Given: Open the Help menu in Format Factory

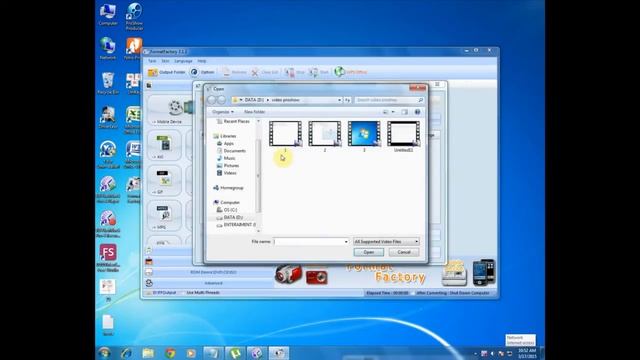Looking at the screenshot, I should point(202,61).
